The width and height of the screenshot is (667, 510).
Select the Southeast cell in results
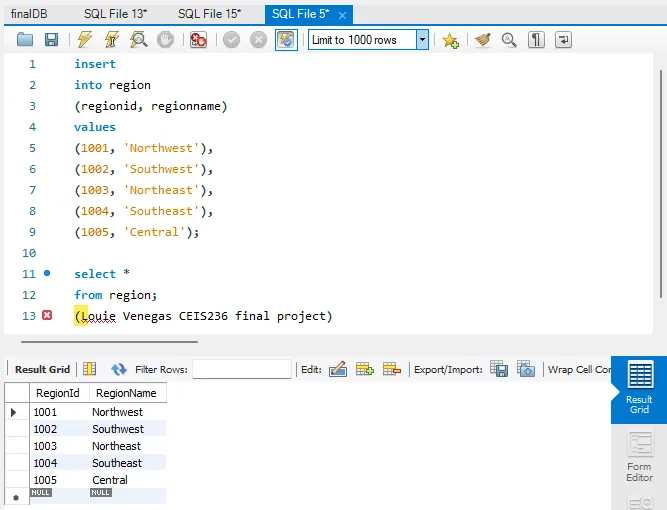(128, 463)
